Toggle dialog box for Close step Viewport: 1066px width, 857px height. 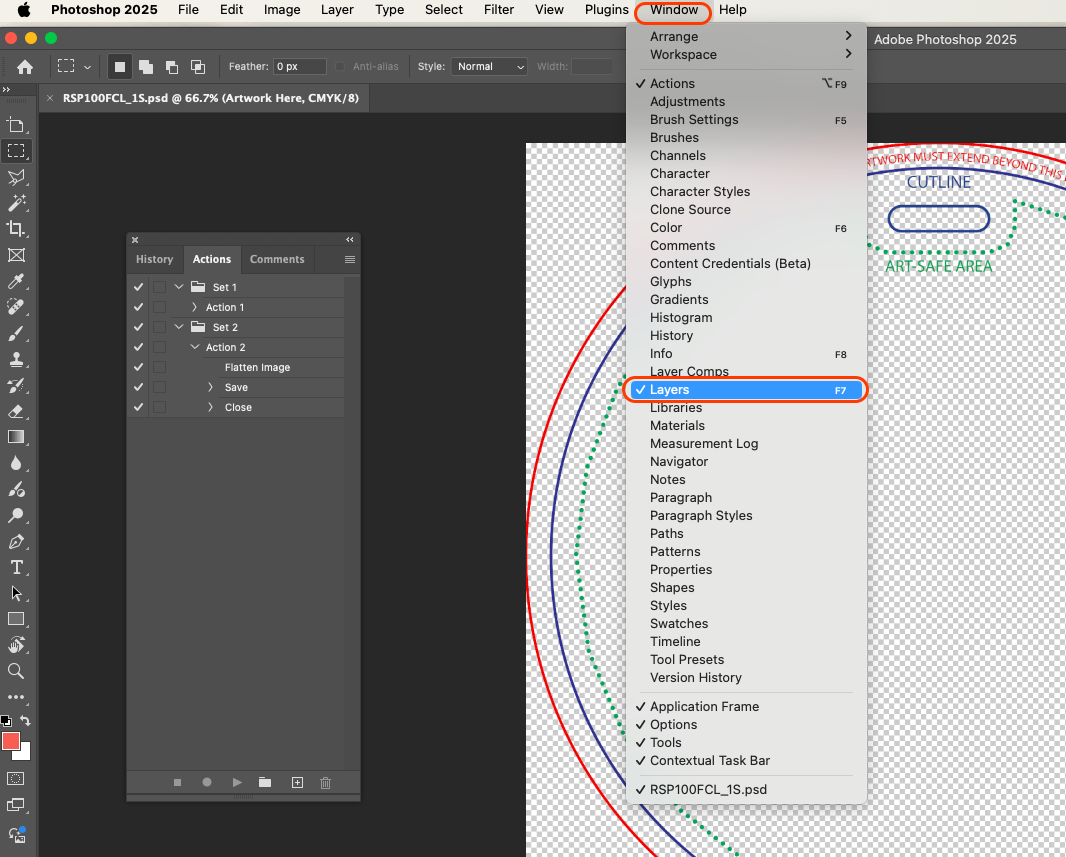(159, 407)
